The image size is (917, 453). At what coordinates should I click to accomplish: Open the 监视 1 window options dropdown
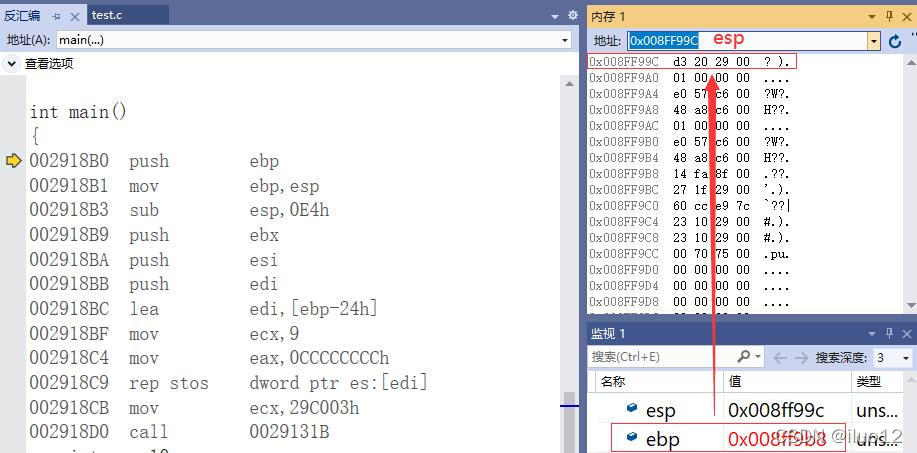(x=872, y=334)
